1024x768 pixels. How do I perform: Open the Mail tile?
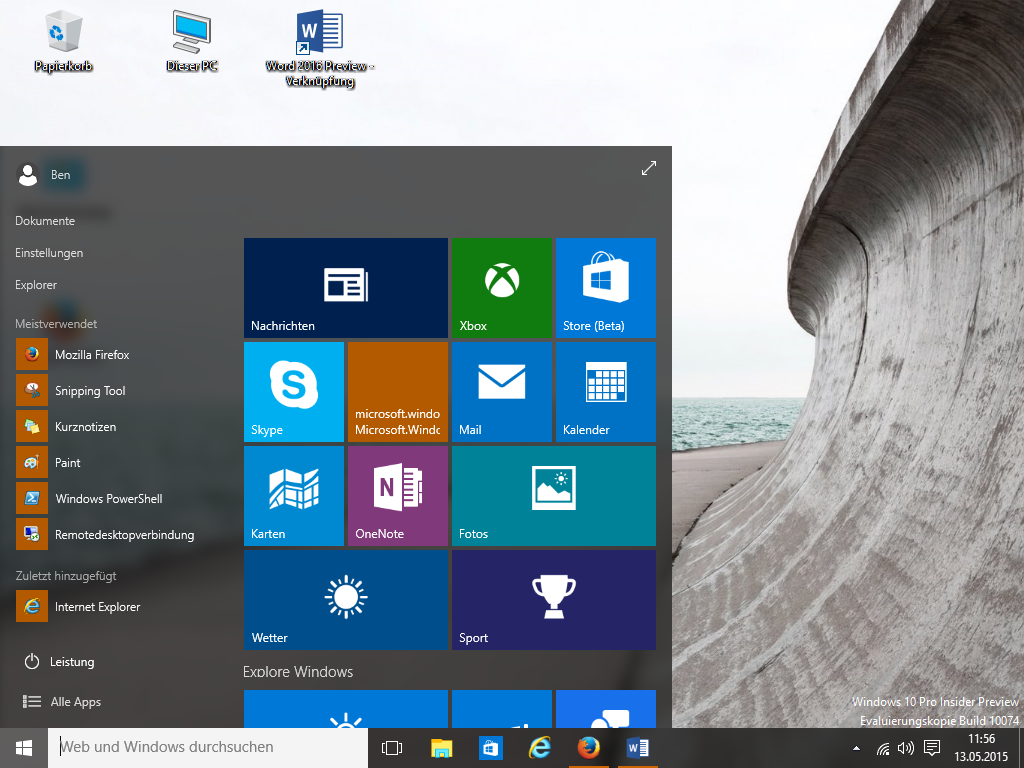pyautogui.click(x=502, y=392)
